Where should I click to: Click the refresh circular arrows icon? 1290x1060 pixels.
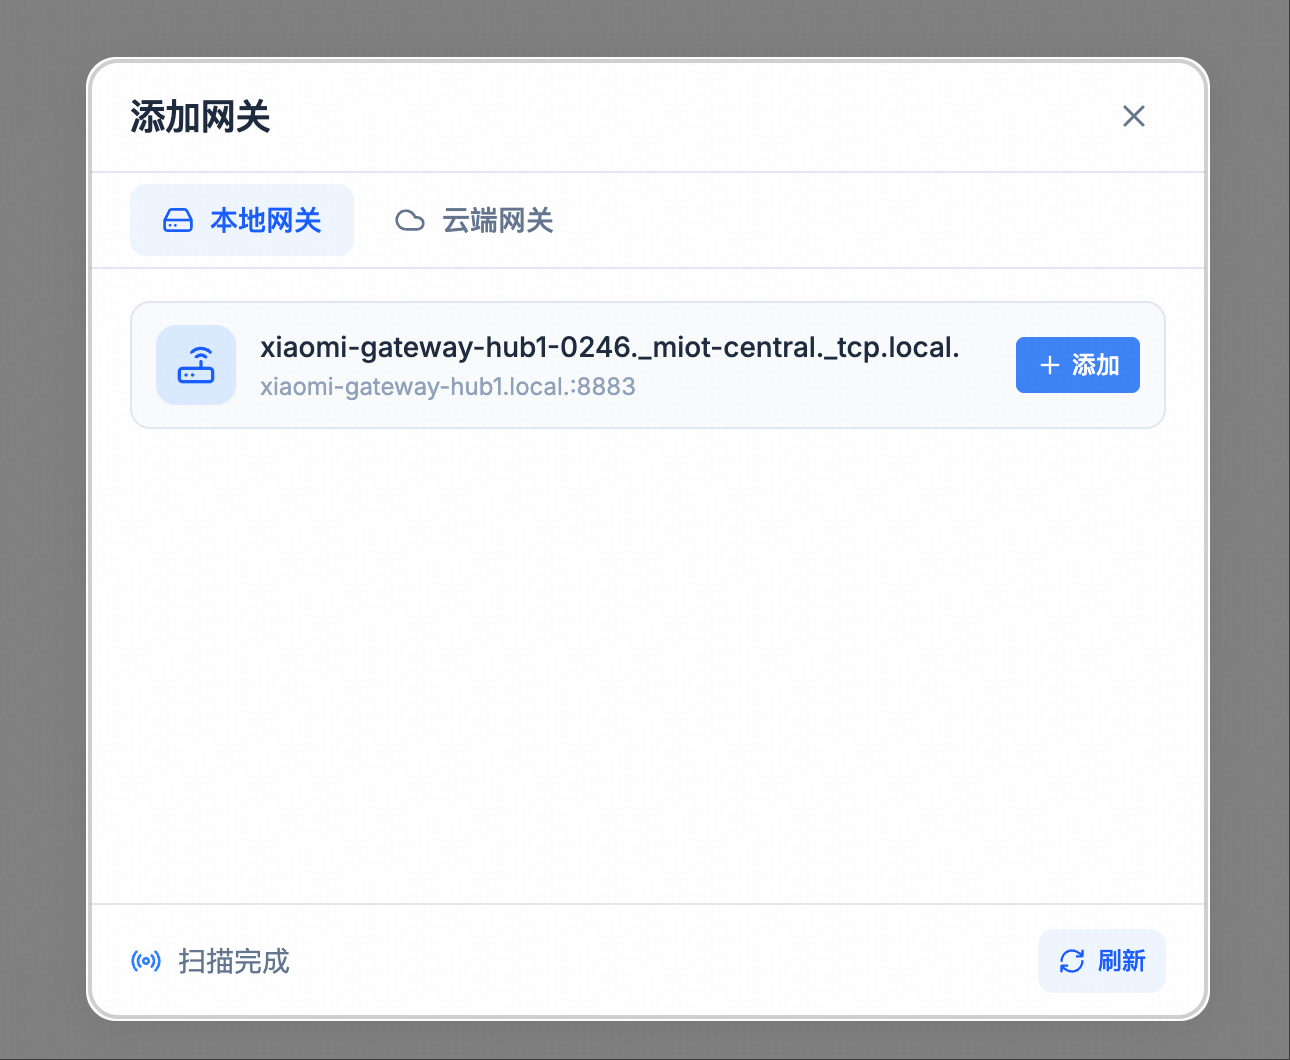[1072, 961]
